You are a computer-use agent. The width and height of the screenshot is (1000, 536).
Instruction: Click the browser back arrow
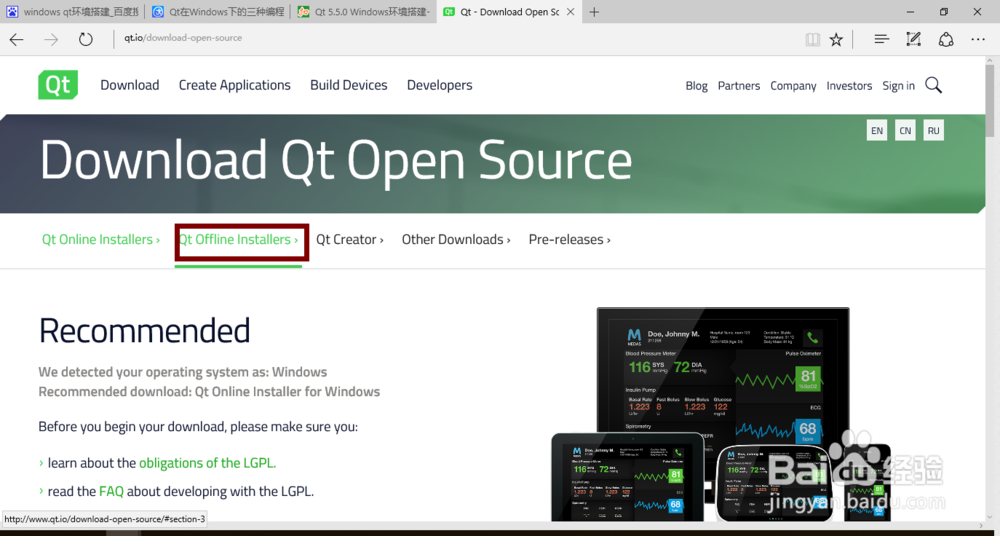point(17,40)
